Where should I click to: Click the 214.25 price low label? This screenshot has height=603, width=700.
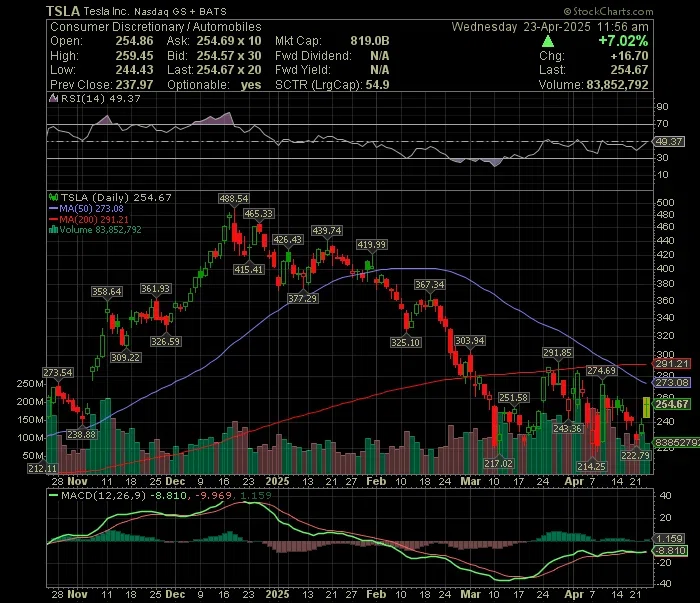click(x=592, y=466)
